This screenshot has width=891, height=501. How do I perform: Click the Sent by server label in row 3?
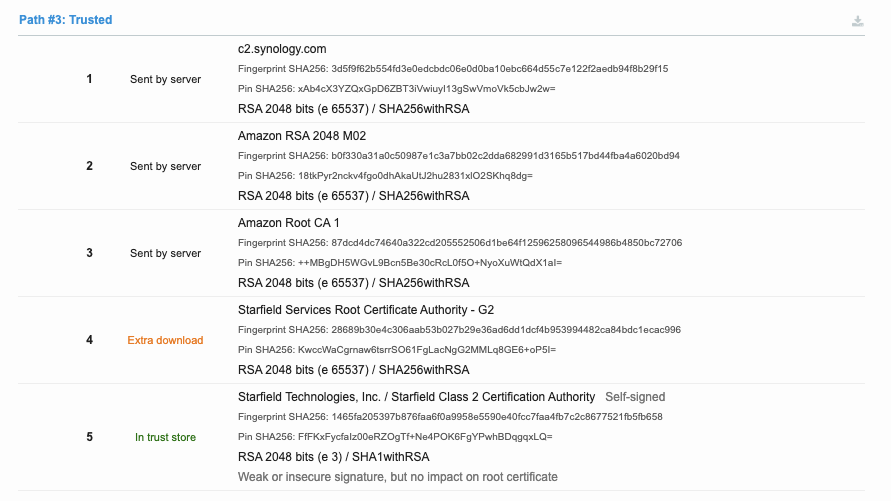(x=165, y=253)
